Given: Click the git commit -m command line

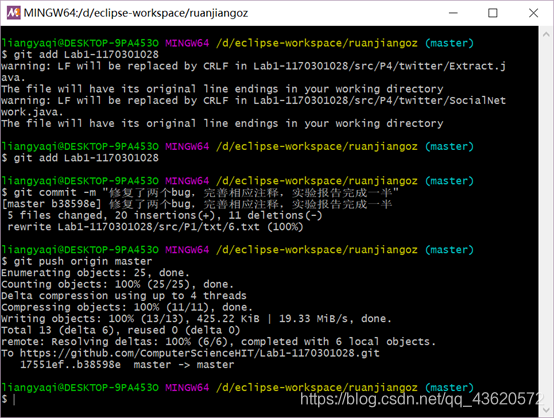Looking at the screenshot, I should point(200,192).
